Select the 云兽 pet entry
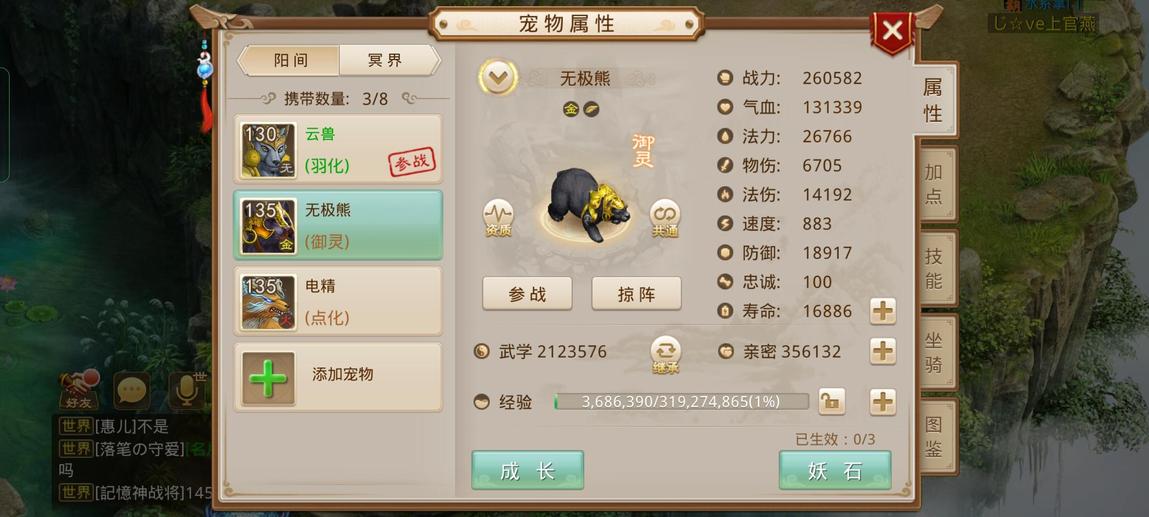Screen dimensions: 1149x517 coord(338,149)
